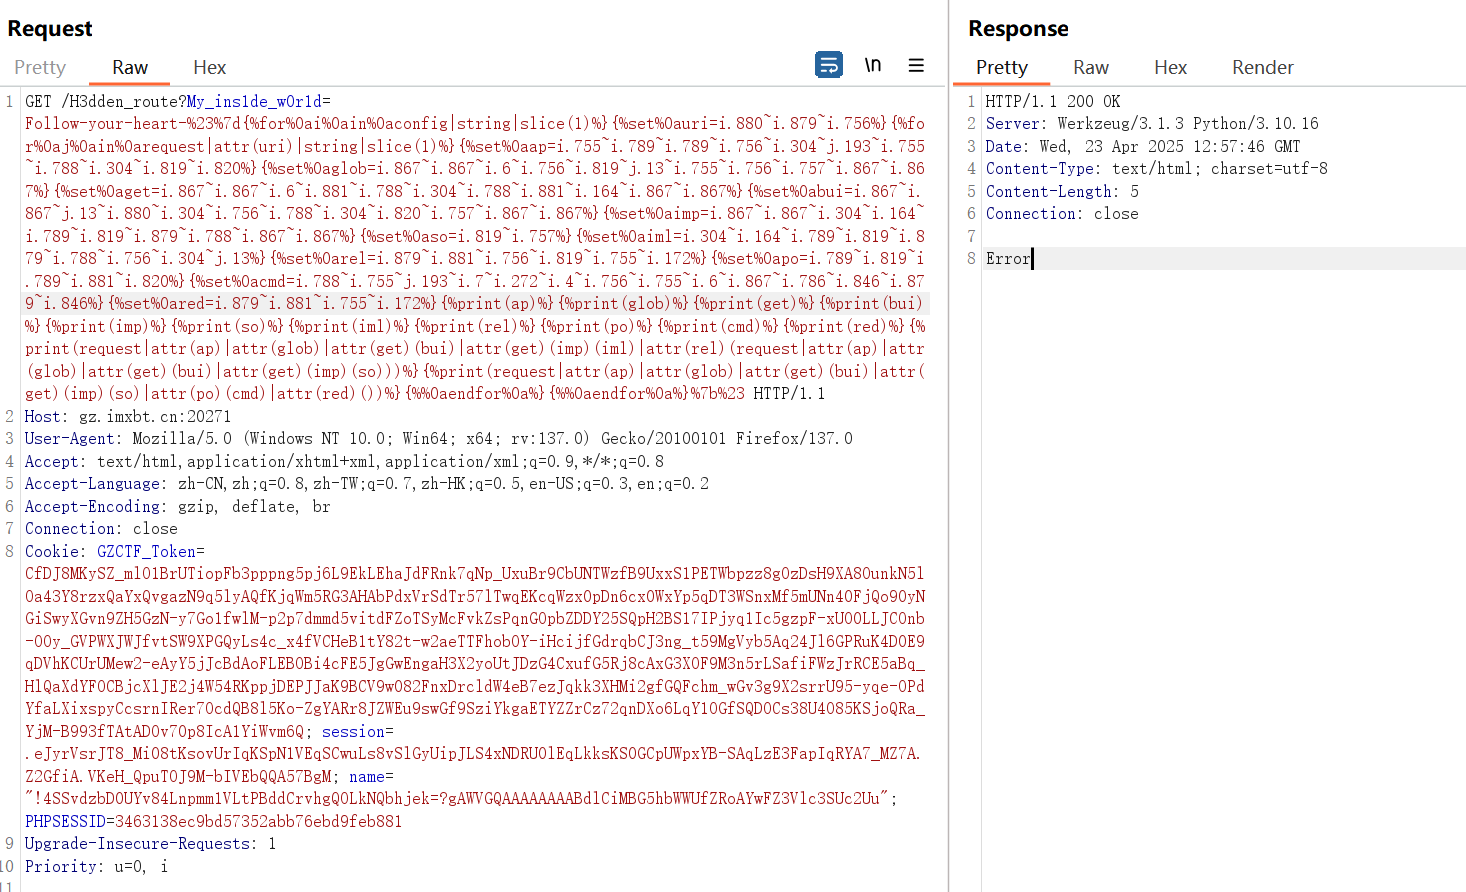Open the Response Render tab

pyautogui.click(x=1262, y=67)
